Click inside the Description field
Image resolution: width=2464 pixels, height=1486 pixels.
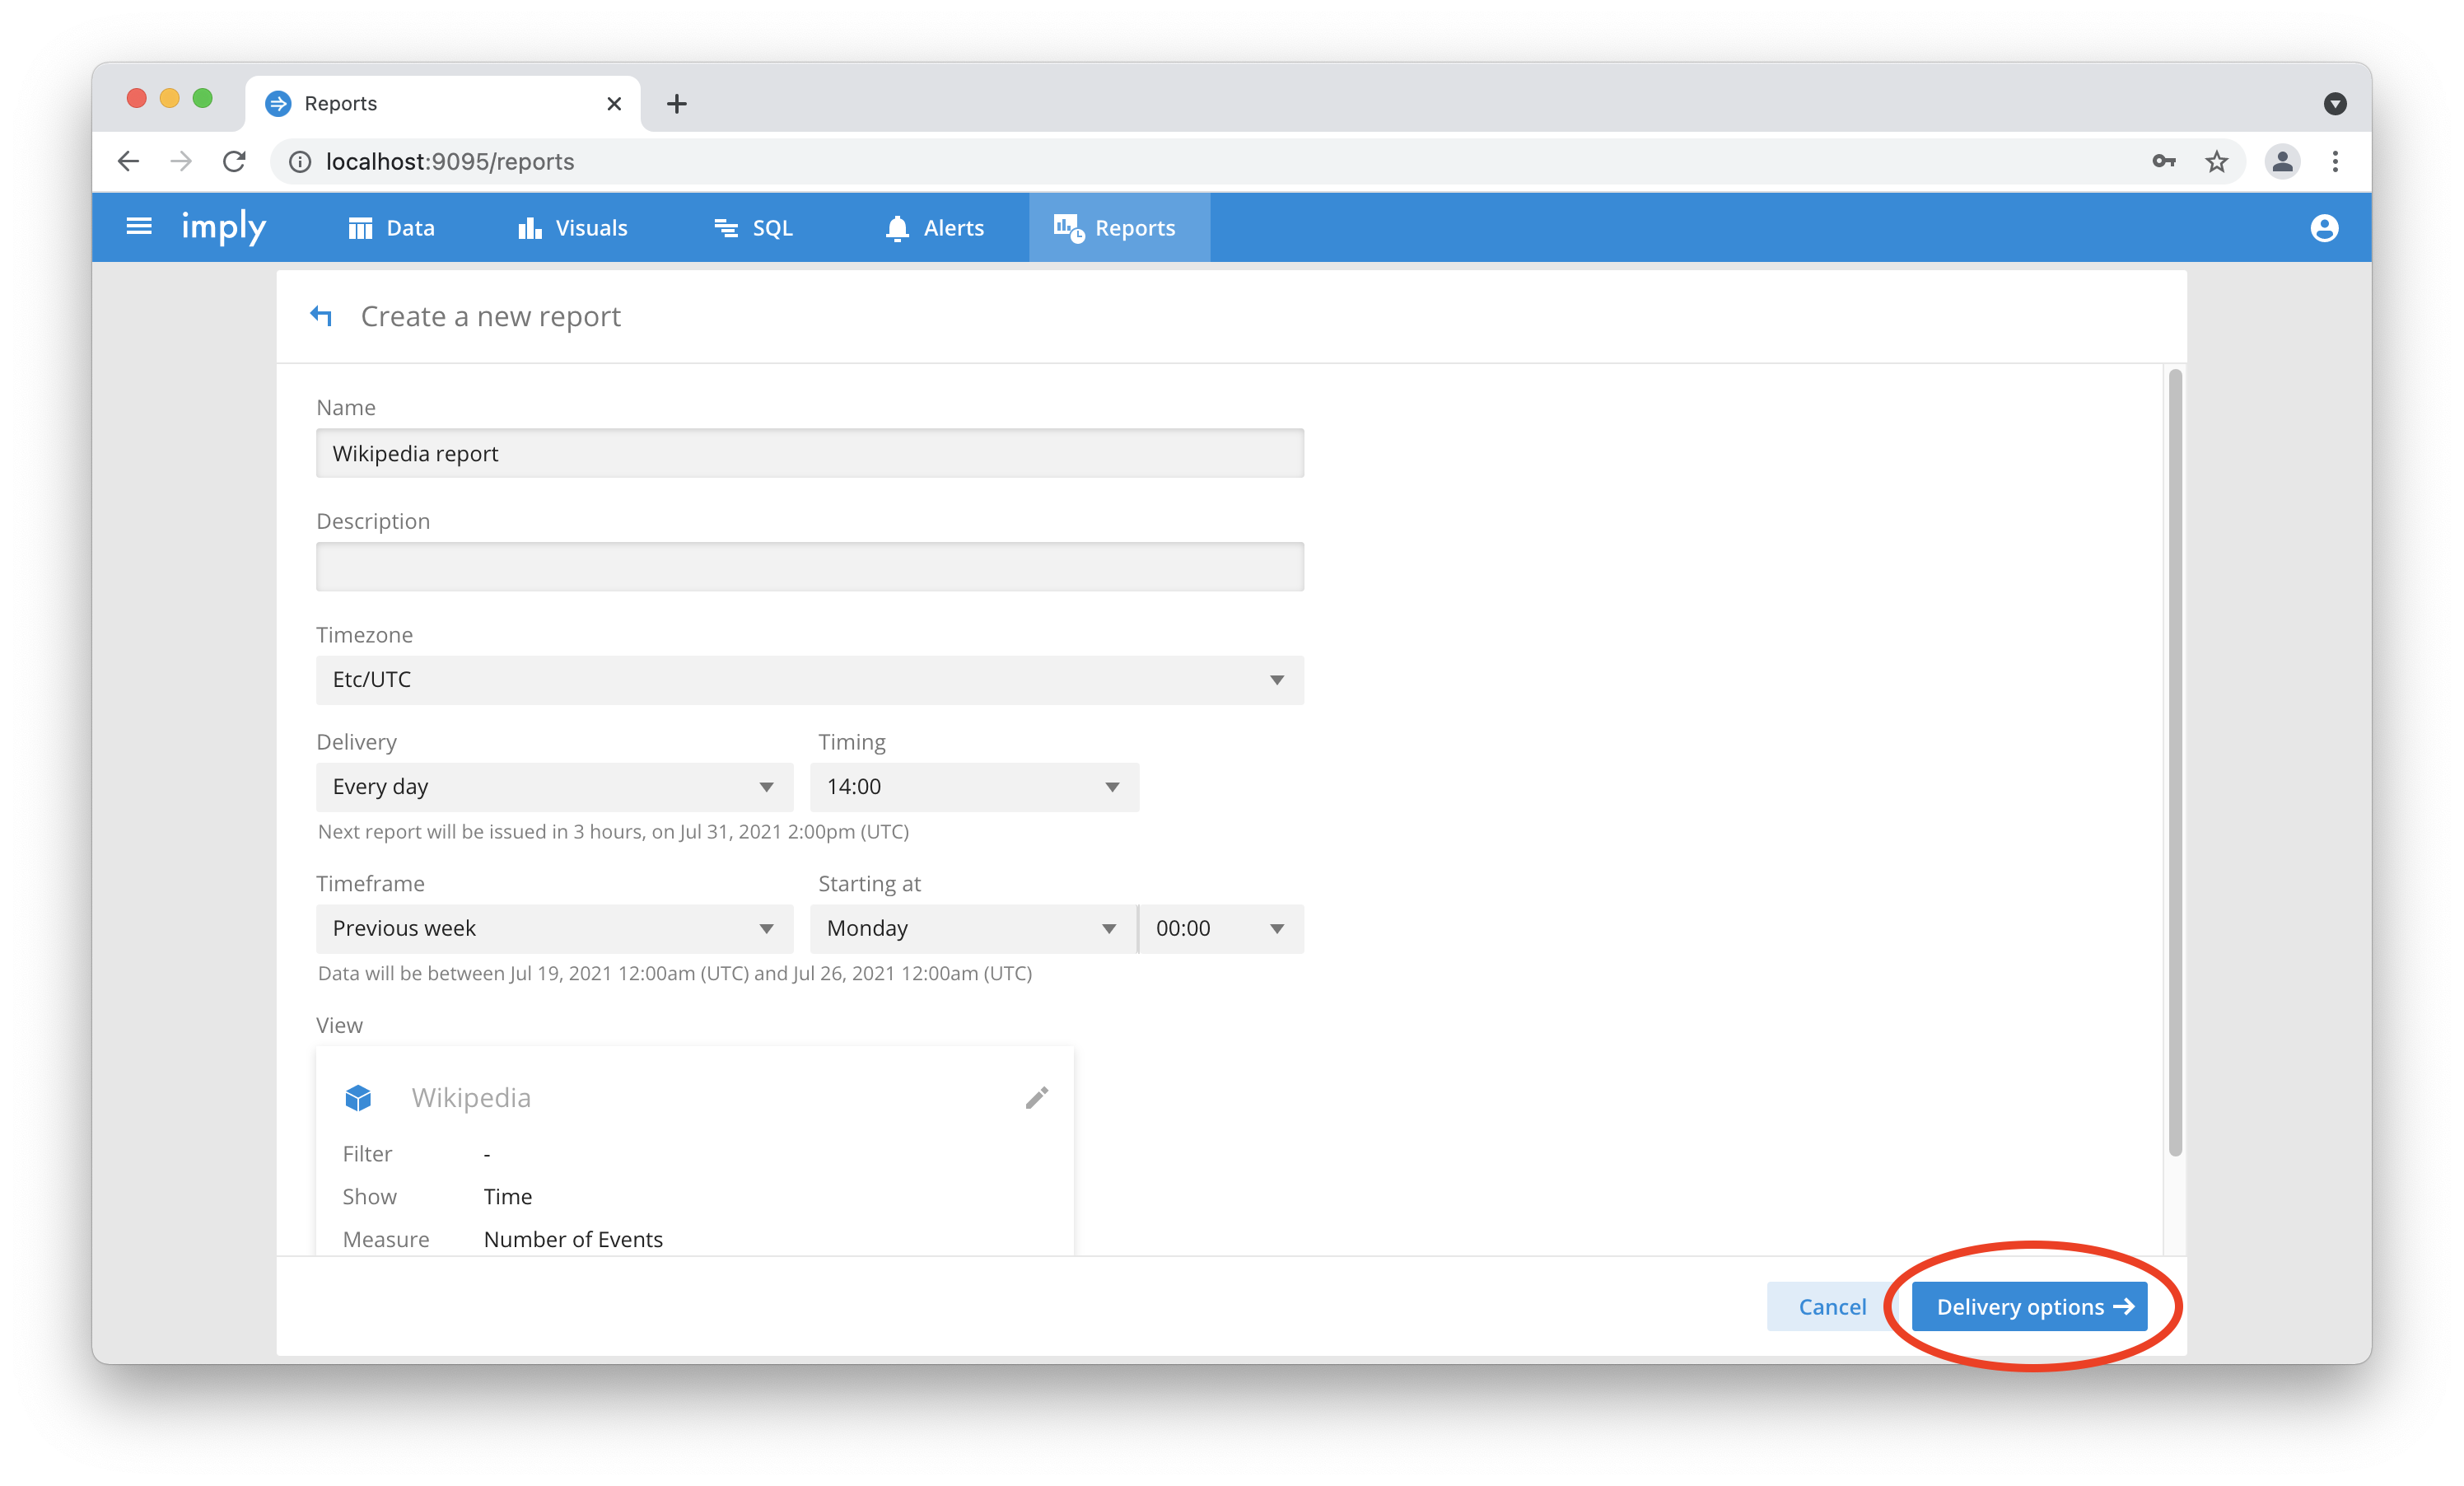809,565
